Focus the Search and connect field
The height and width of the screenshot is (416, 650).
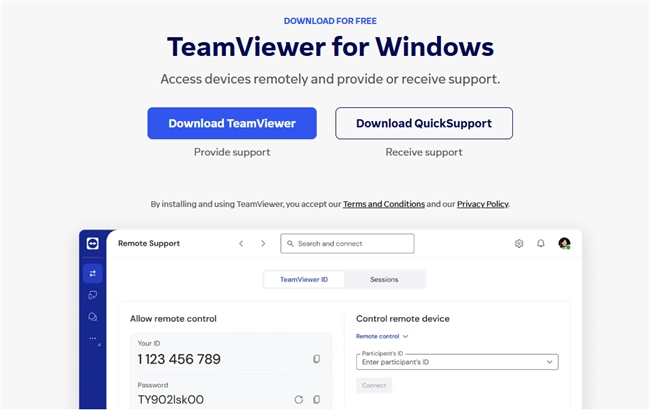[347, 243]
